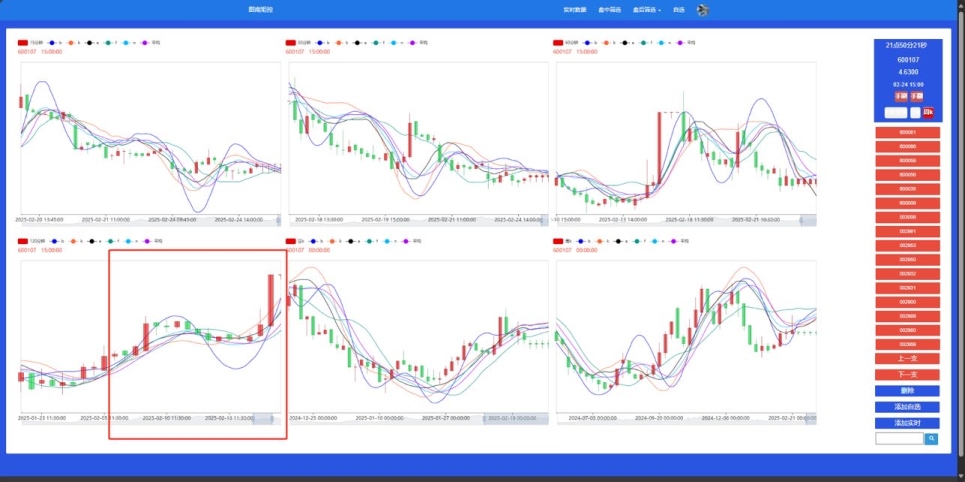Open the 实时数据 menu item

click(574, 10)
